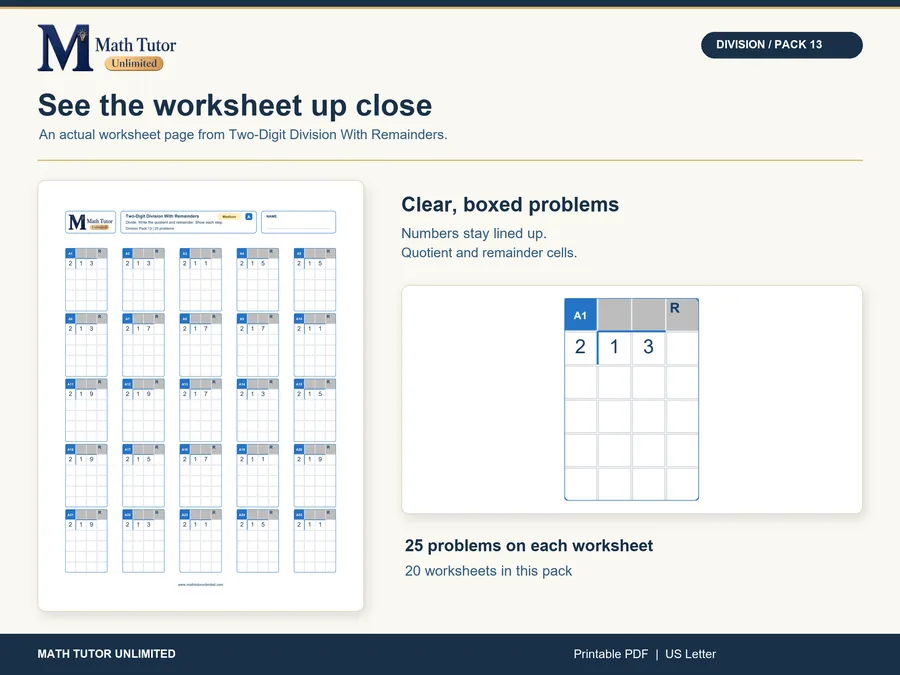Click problem A10 box on the worksheet preview
This screenshot has width=900, height=675.
pos(315,345)
